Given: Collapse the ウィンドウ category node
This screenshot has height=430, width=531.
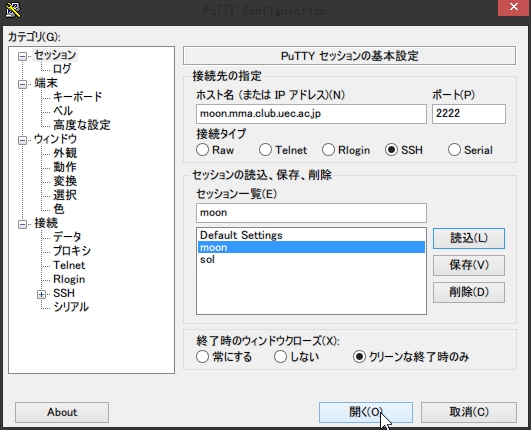Looking at the screenshot, I should click(22, 140).
